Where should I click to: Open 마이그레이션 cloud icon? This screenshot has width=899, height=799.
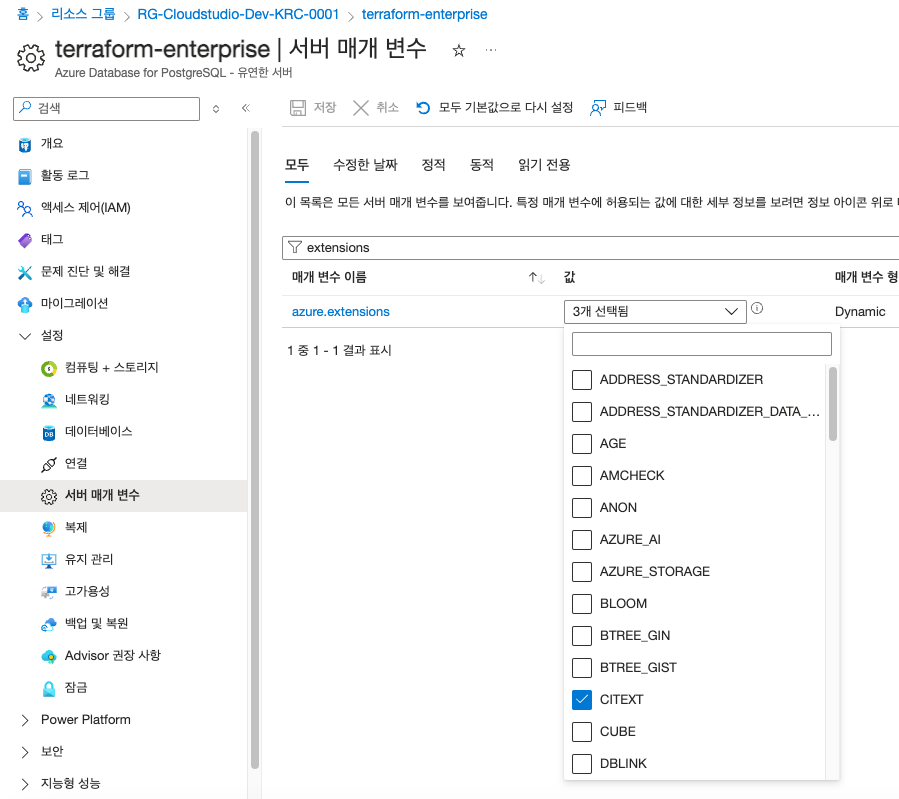point(25,304)
